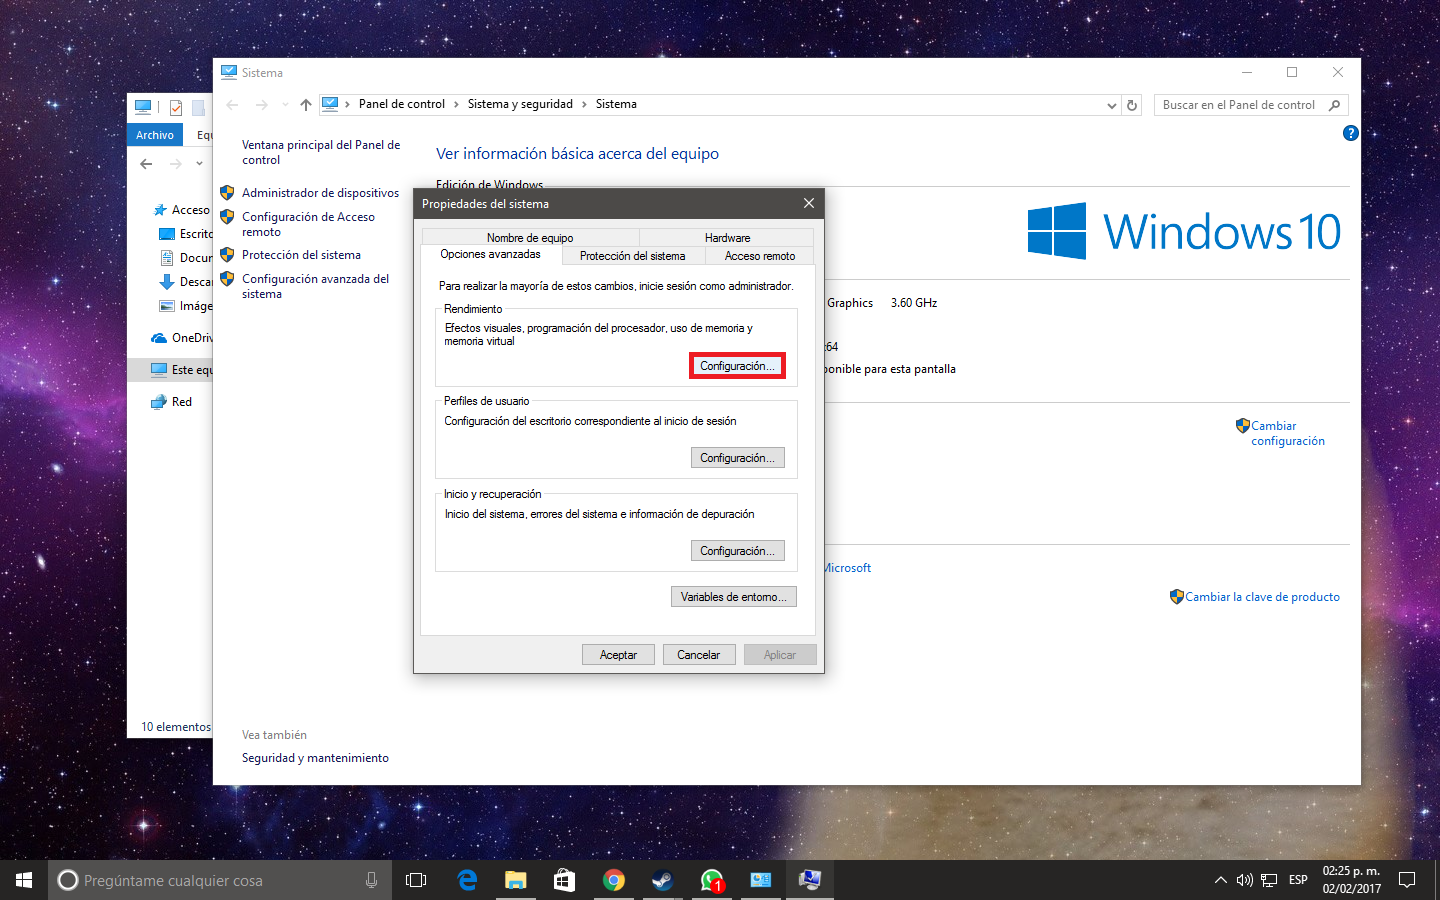
Task: Expand the chevron after Panel de control
Action: (457, 104)
